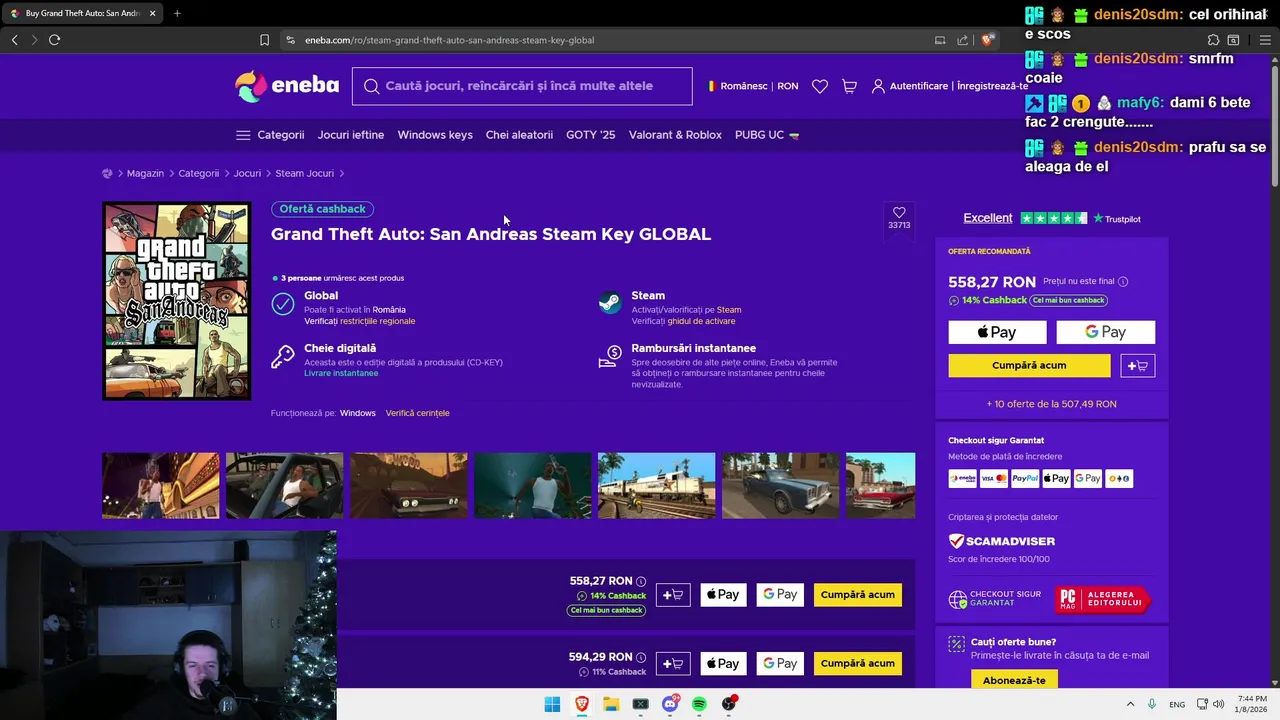Open the Valorant & Roblox menu item
The width and height of the screenshot is (1280, 720).
pyautogui.click(x=675, y=135)
